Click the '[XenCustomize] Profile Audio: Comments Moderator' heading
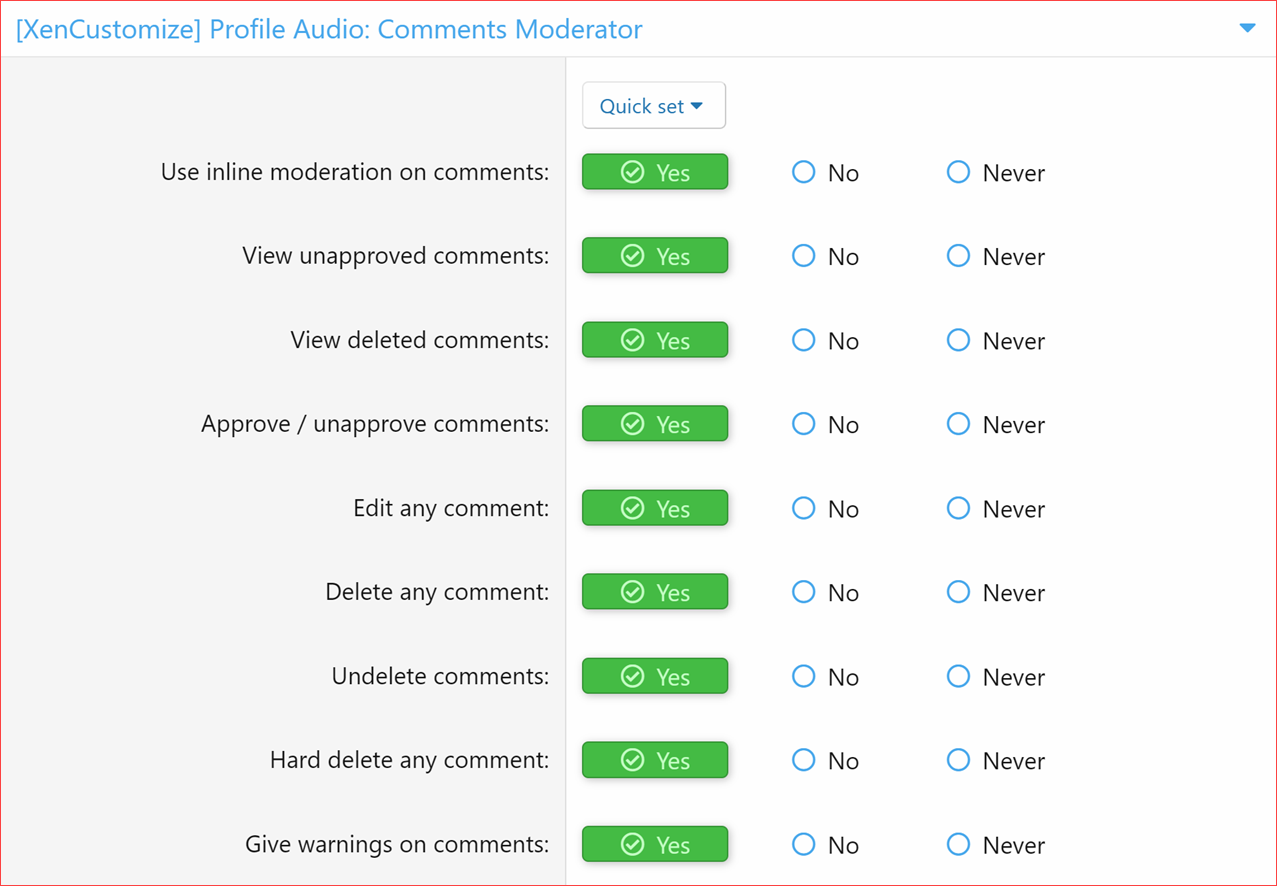Viewport: 1277px width, 886px height. click(327, 29)
